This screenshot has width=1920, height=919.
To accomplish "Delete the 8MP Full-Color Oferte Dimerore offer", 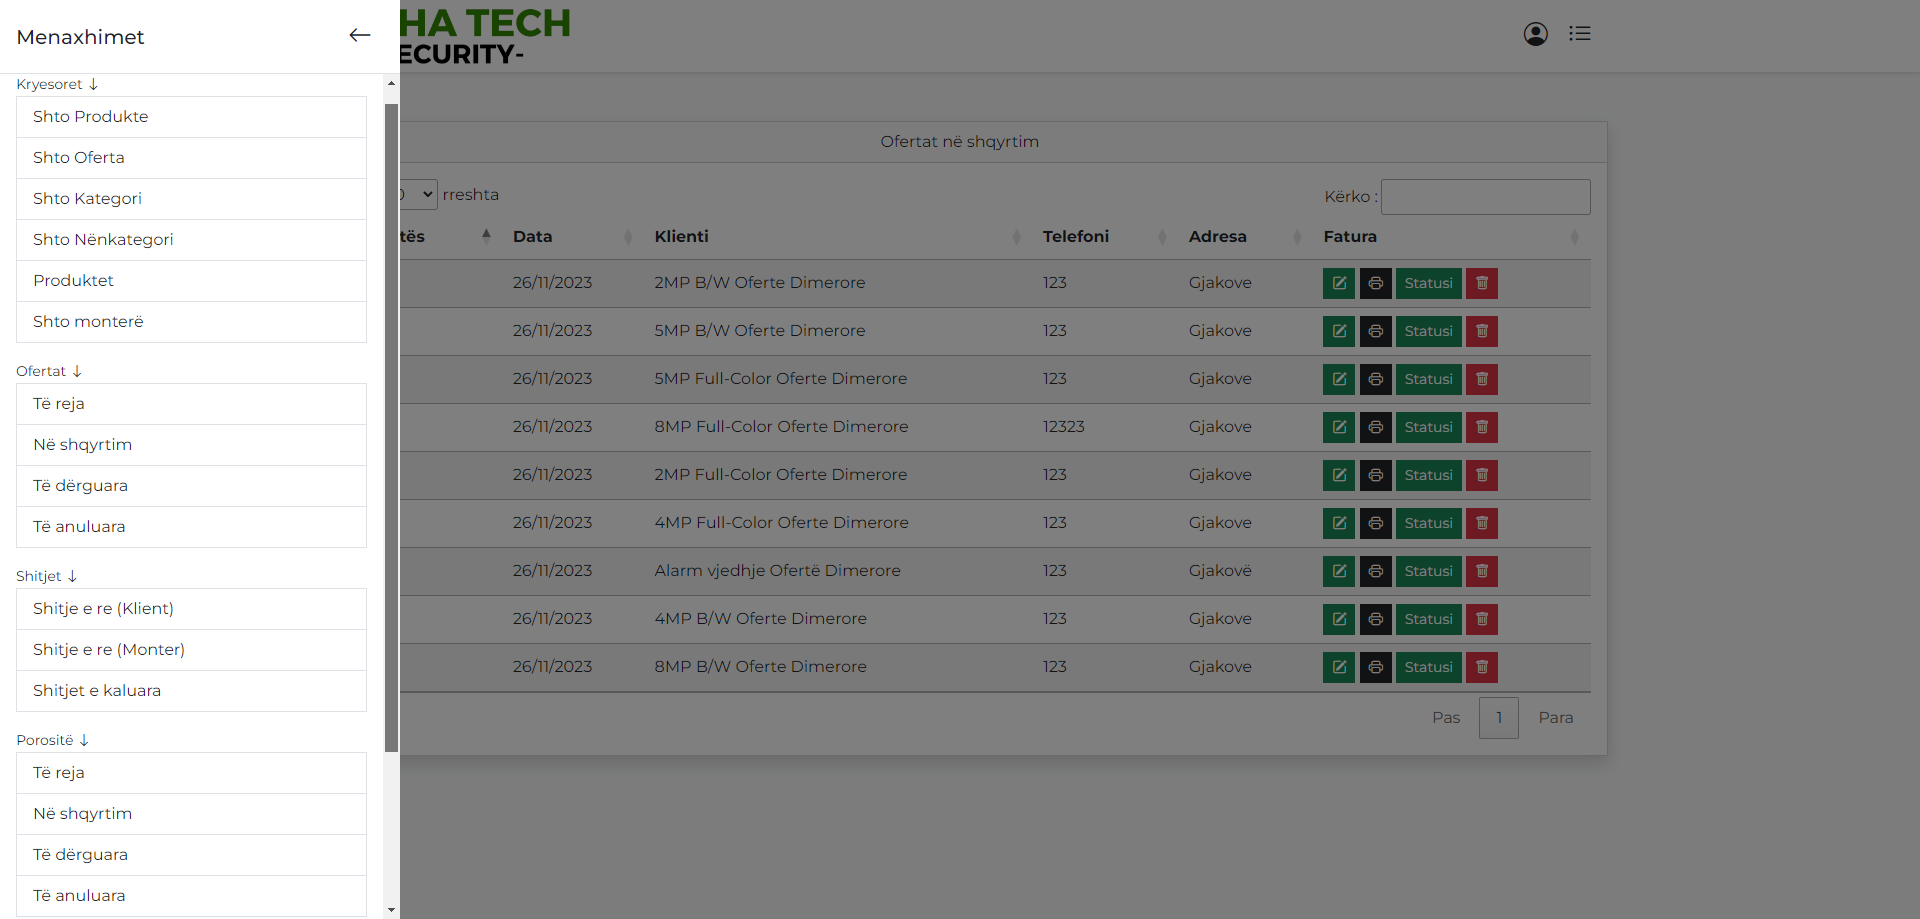I will (x=1481, y=427).
